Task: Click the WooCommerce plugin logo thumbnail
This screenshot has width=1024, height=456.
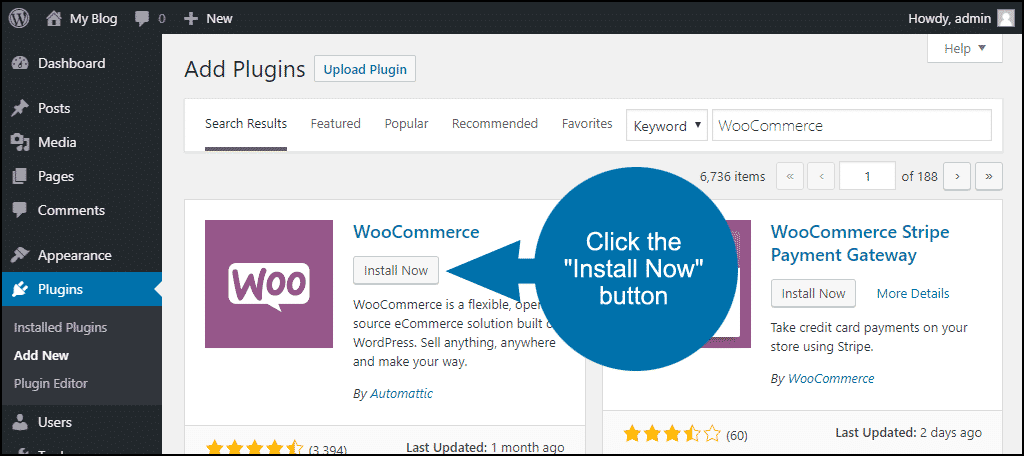Action: point(269,284)
